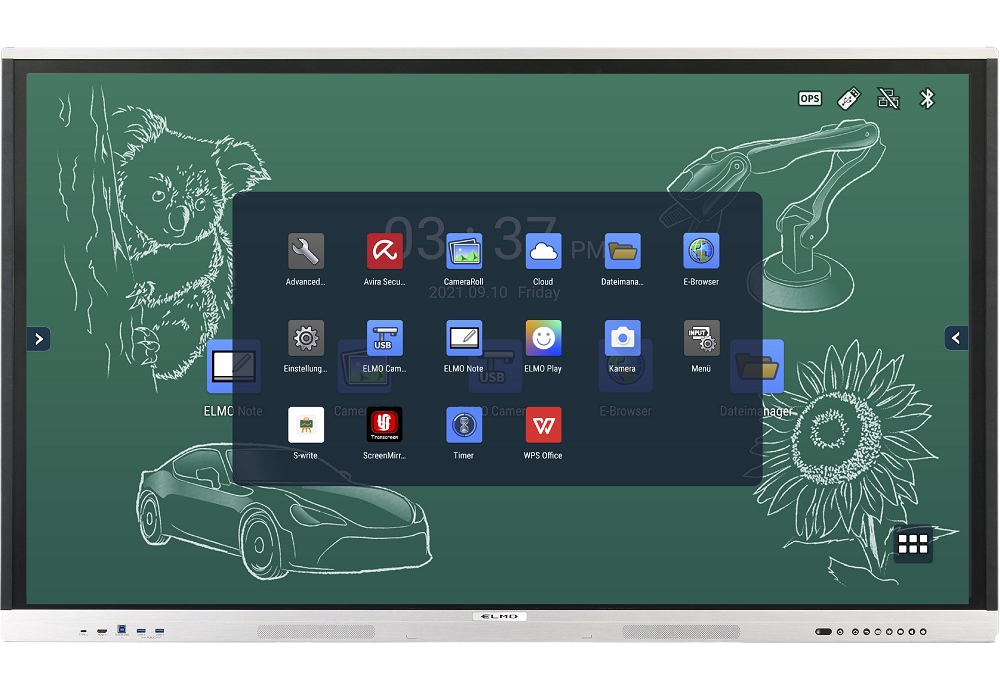This screenshot has width=1000, height=700.
Task: Open ScreenMirroring Transcreen app
Action: [x=385, y=425]
